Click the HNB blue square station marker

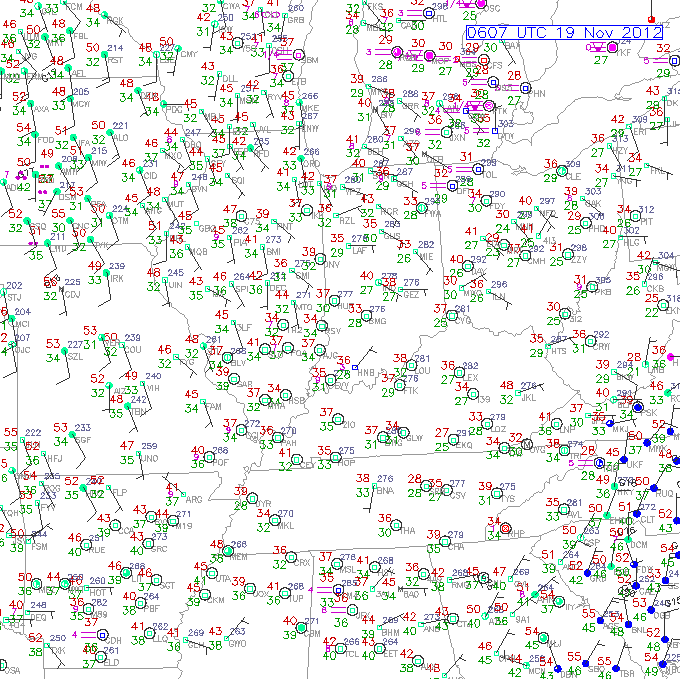point(355,367)
